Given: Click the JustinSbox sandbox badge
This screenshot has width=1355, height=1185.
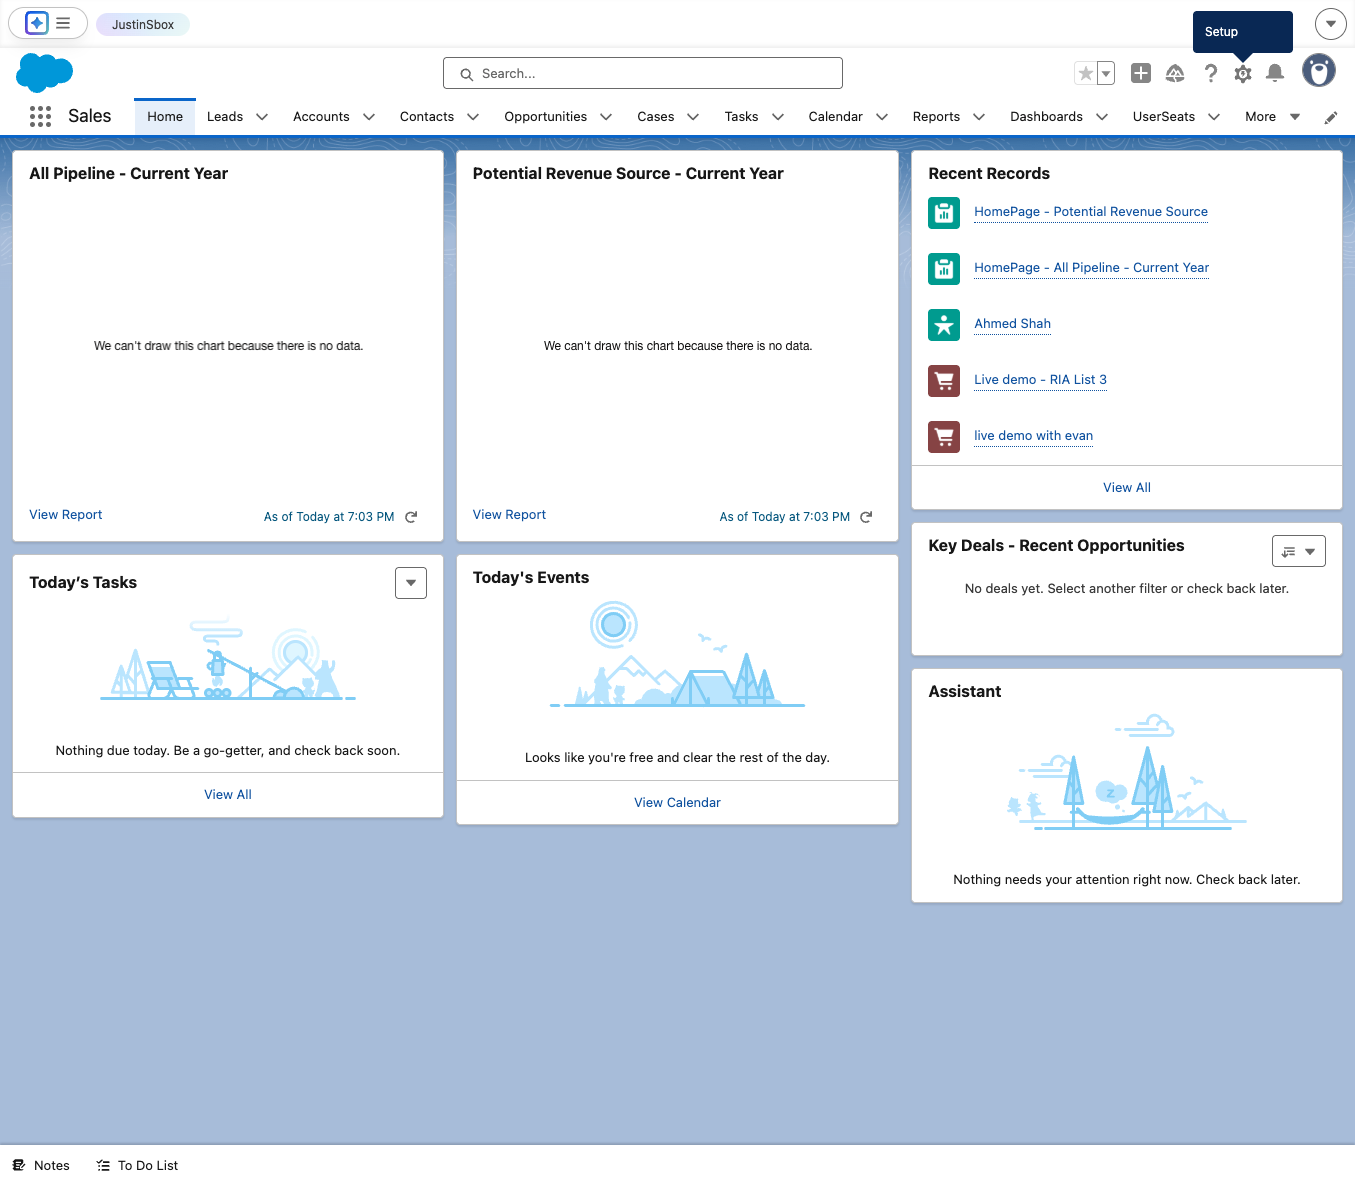Looking at the screenshot, I should click(x=143, y=24).
